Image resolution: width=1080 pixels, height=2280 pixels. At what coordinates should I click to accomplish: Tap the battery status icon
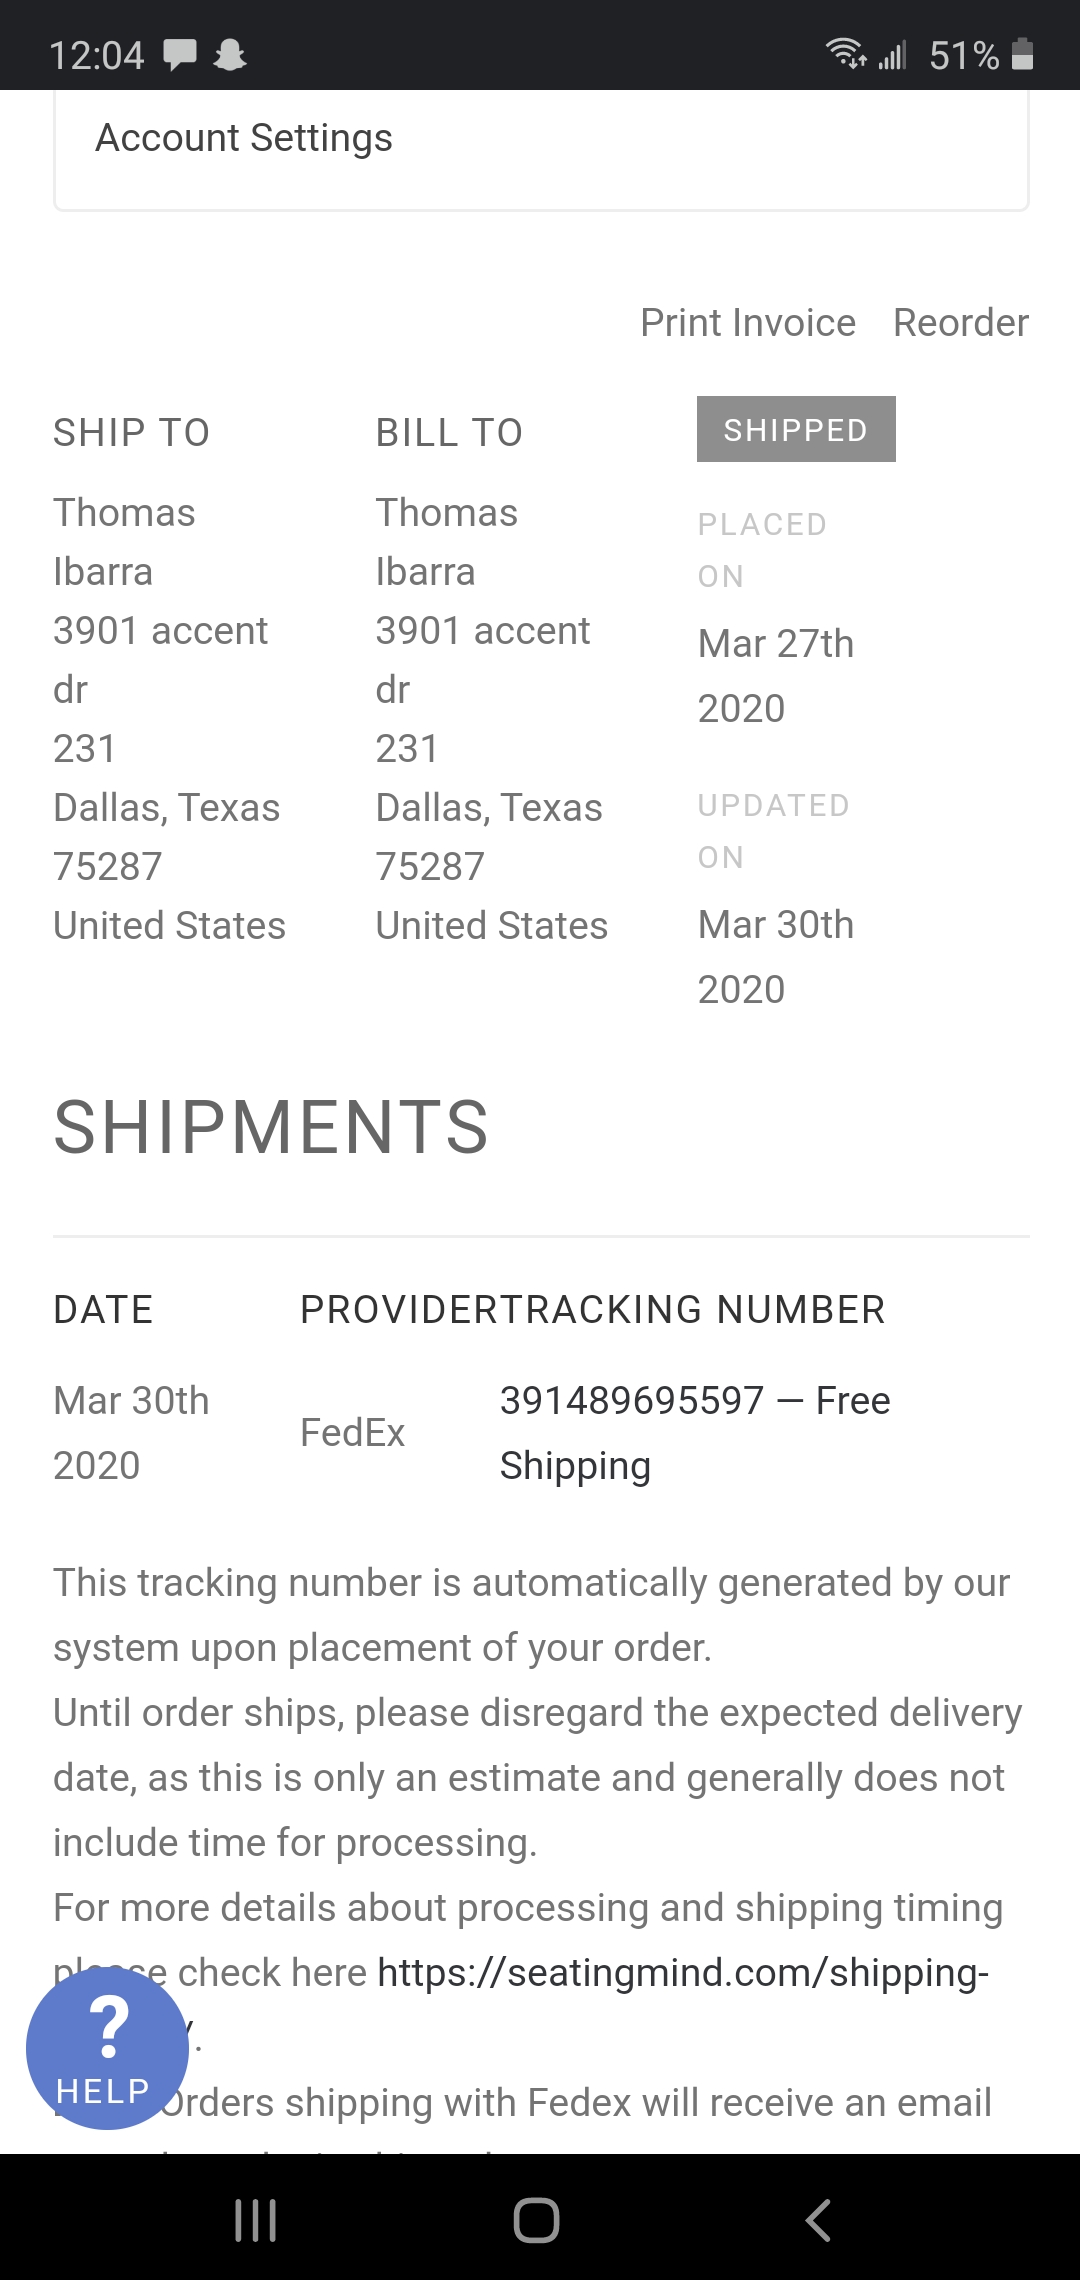coord(1022,54)
